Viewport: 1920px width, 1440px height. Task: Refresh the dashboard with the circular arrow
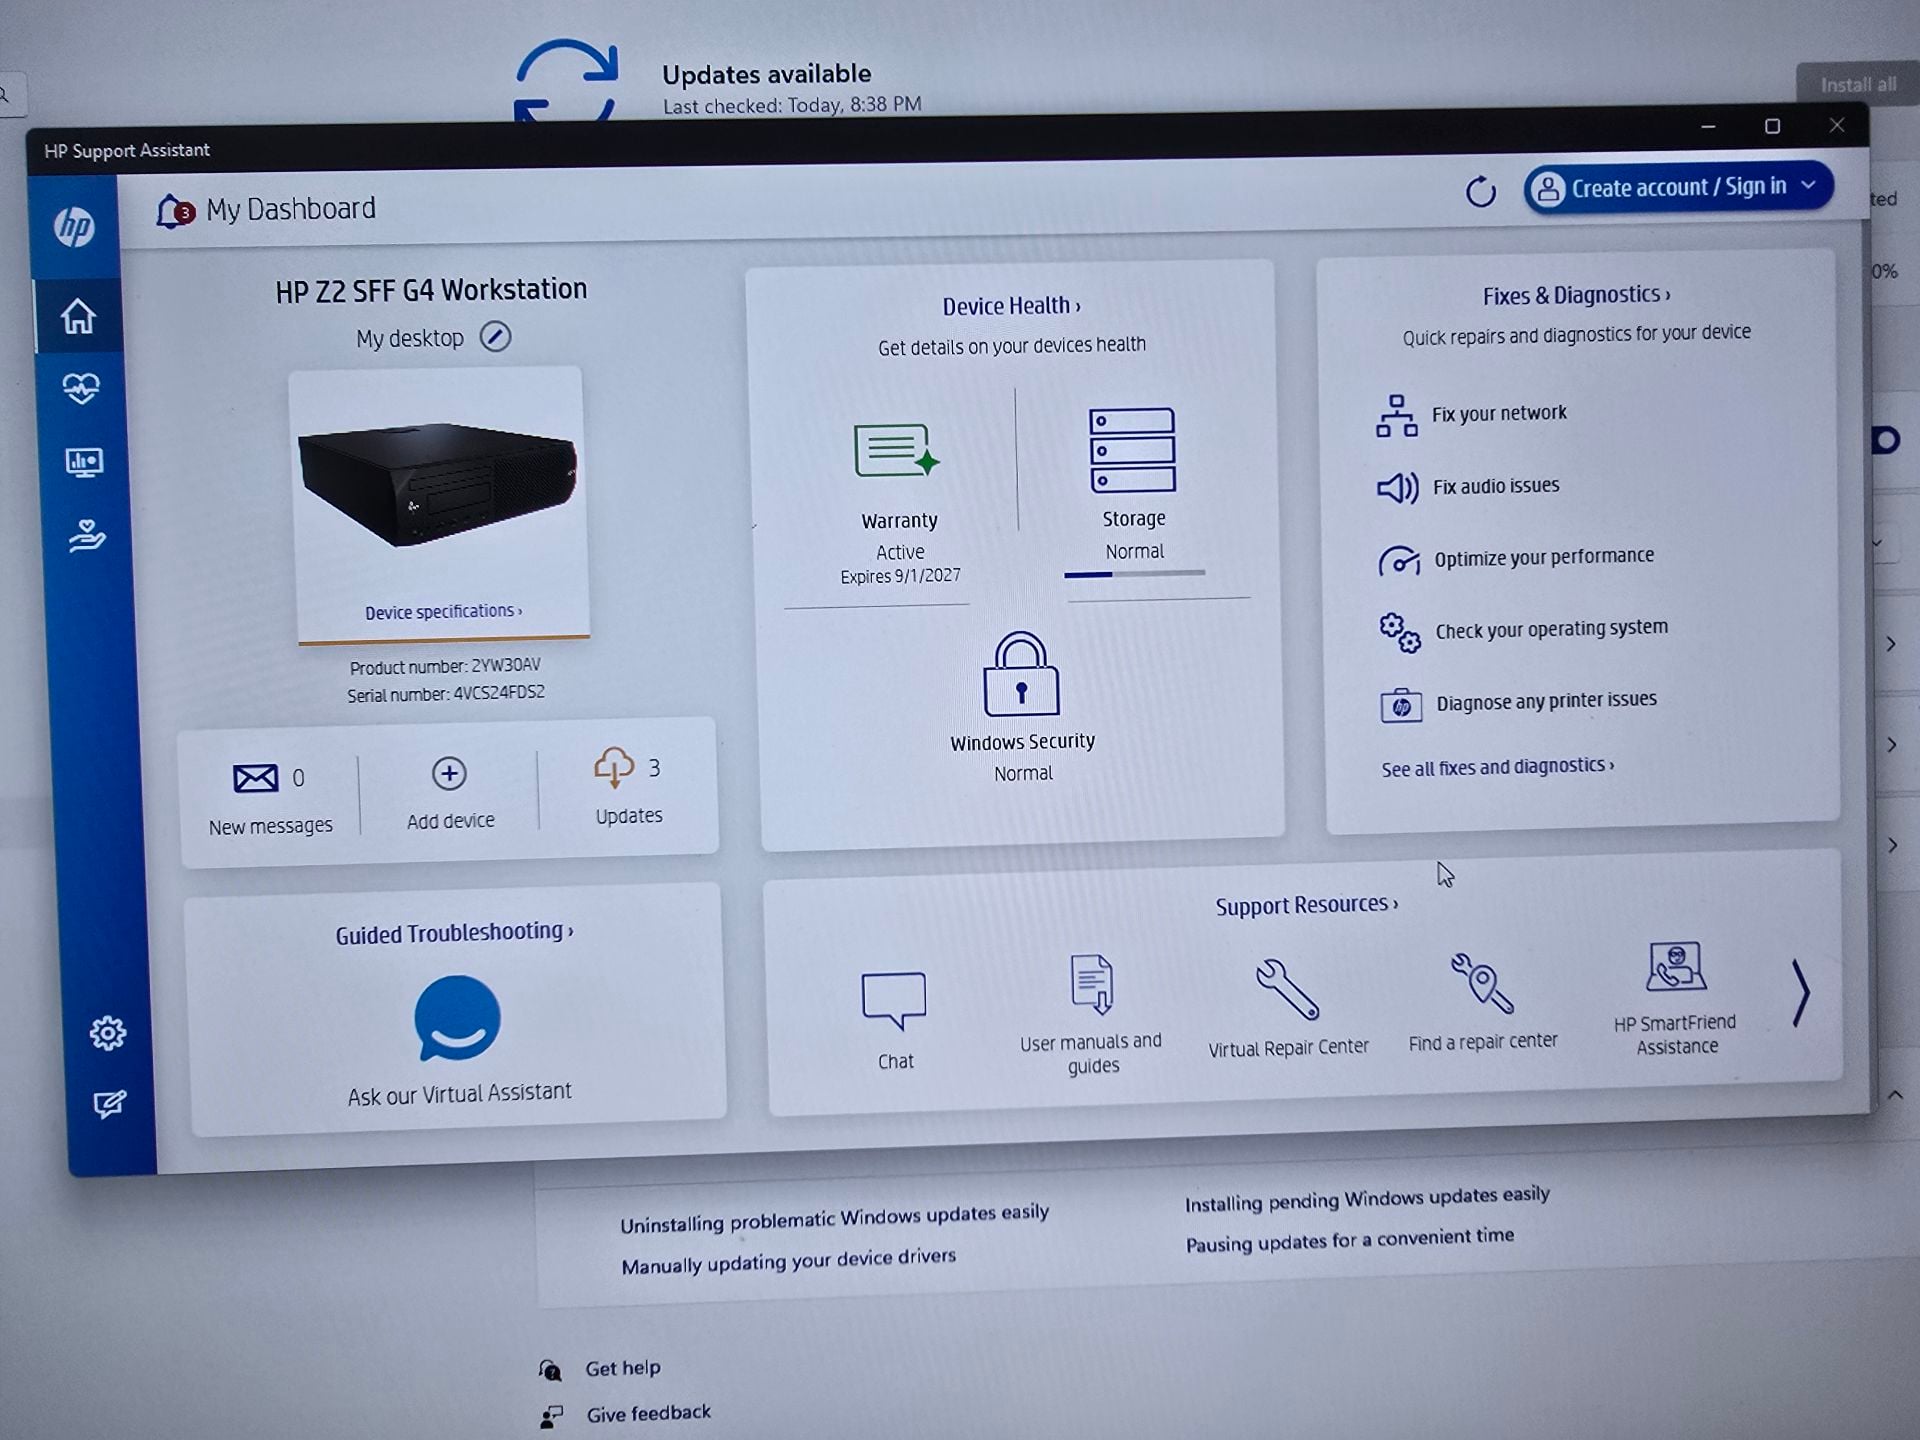1480,190
